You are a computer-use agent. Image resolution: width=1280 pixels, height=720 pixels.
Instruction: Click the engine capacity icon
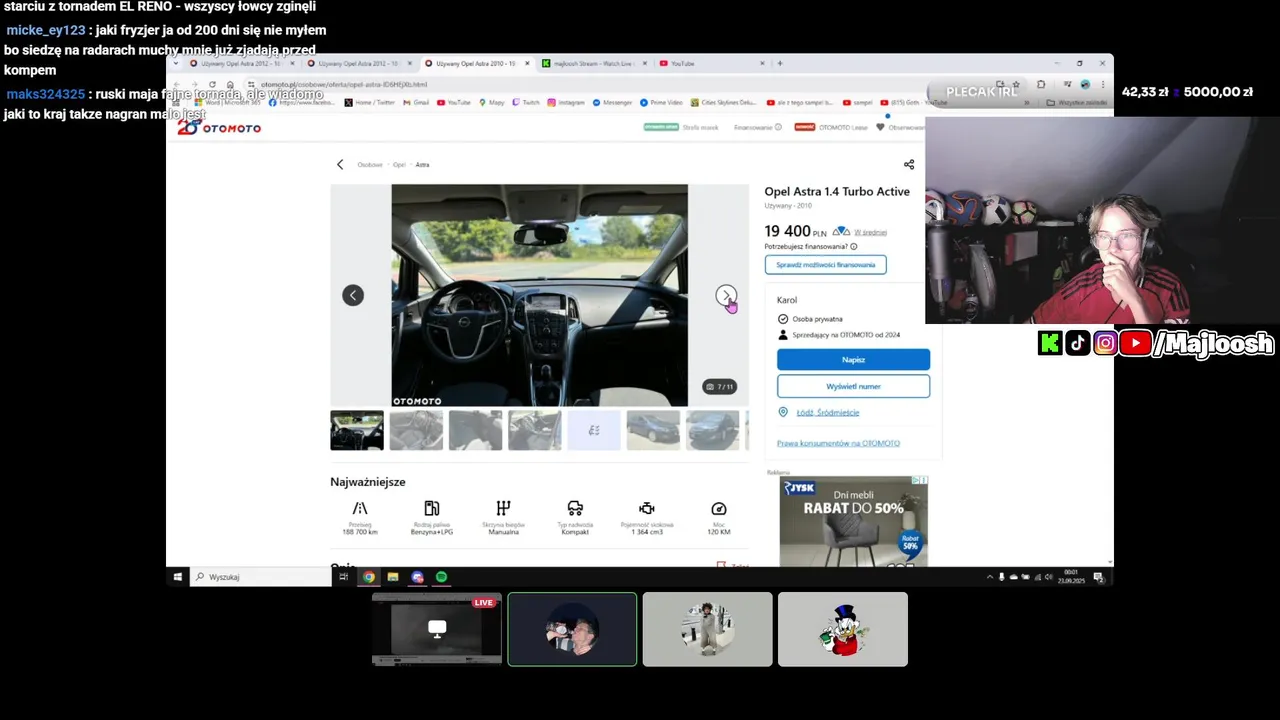click(647, 508)
